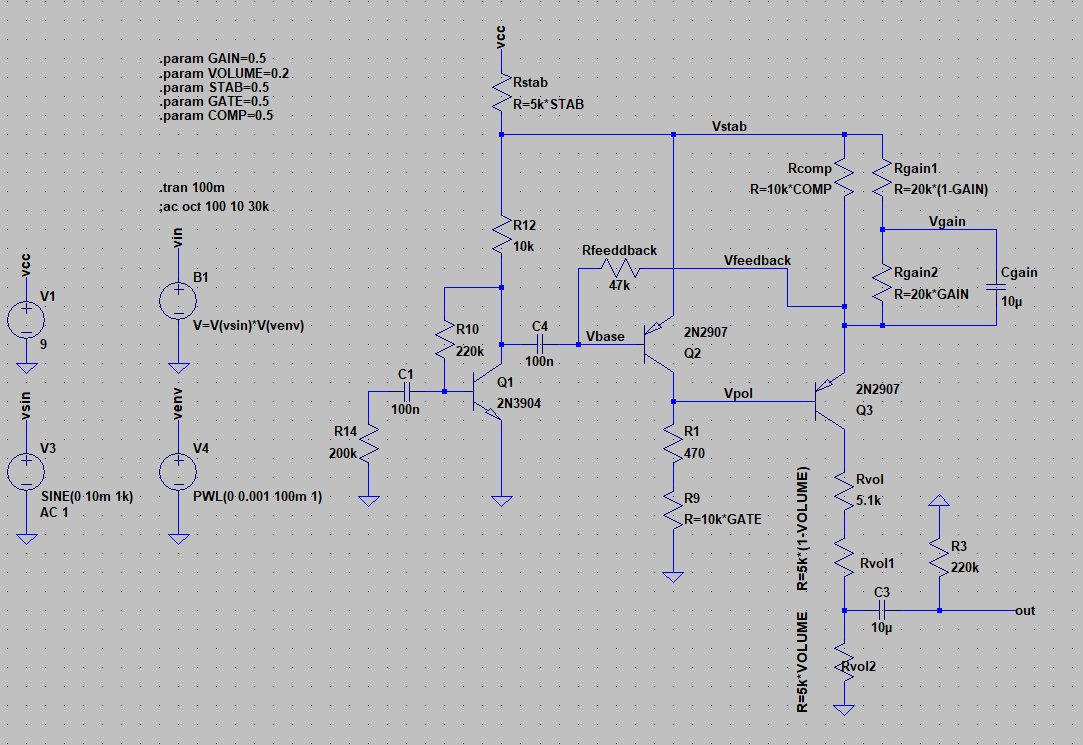The image size is (1083, 745).
Task: Click the vin net label above B1
Action: [178, 238]
